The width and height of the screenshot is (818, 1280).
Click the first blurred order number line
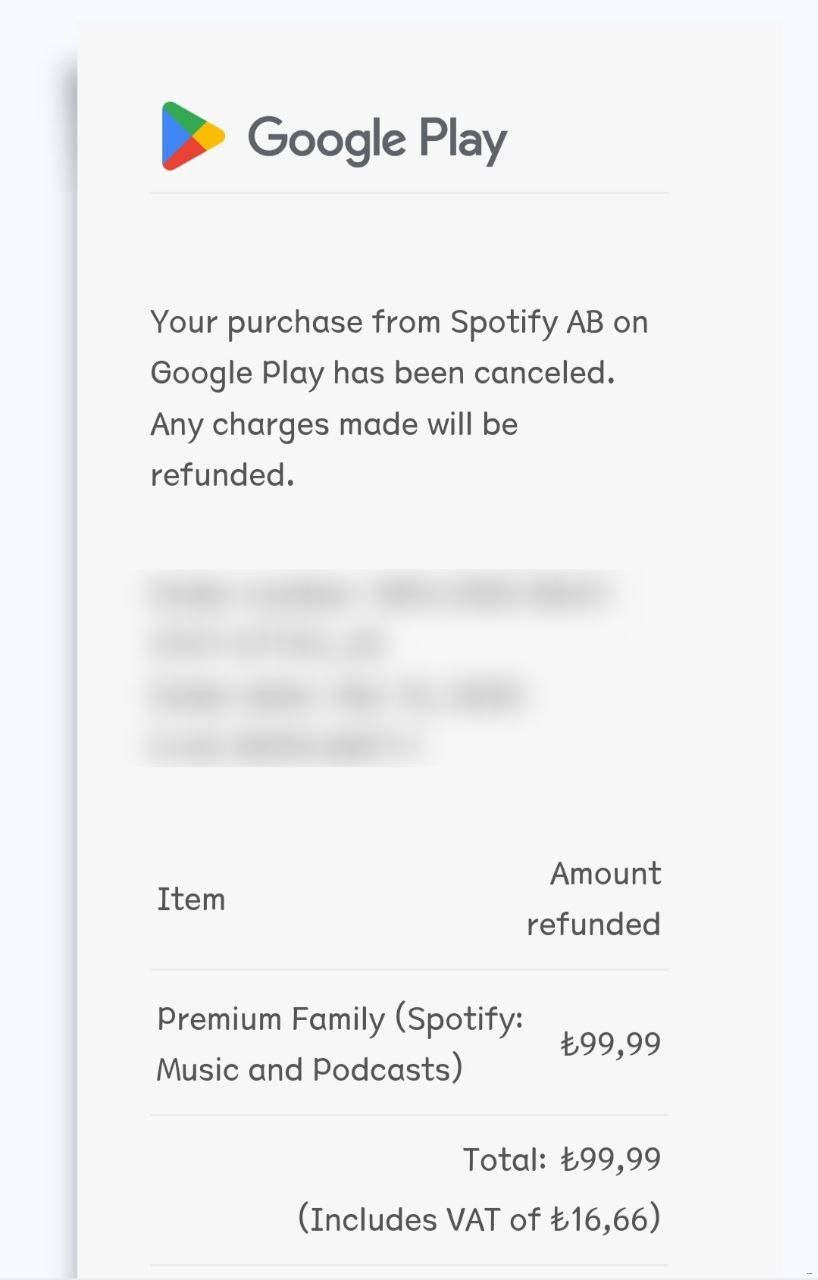click(x=378, y=595)
